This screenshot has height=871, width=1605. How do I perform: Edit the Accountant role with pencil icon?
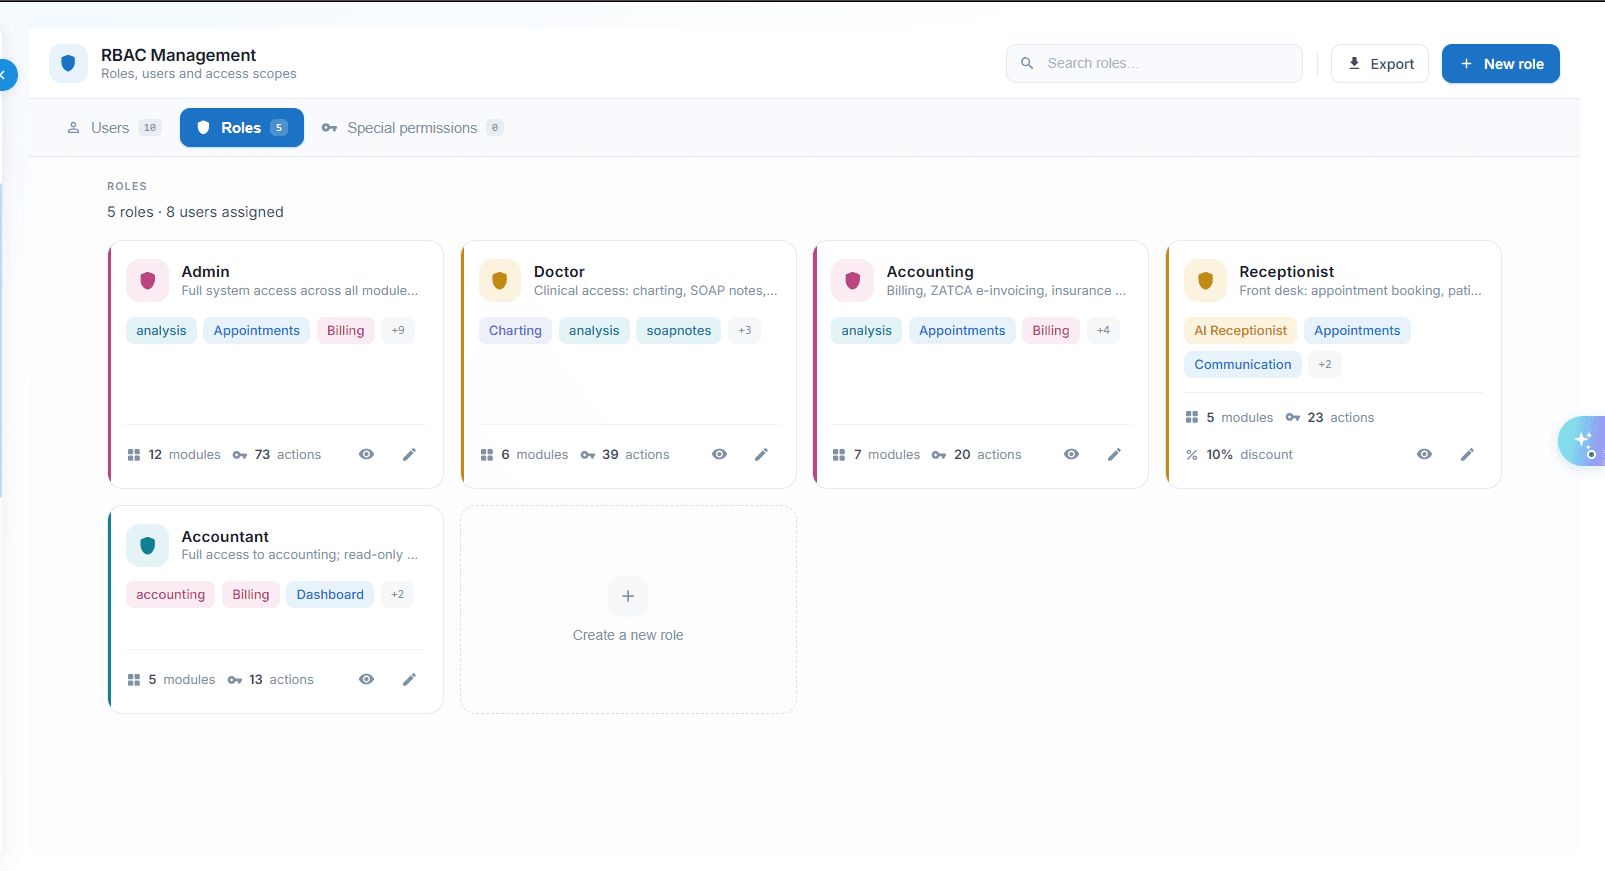point(409,679)
